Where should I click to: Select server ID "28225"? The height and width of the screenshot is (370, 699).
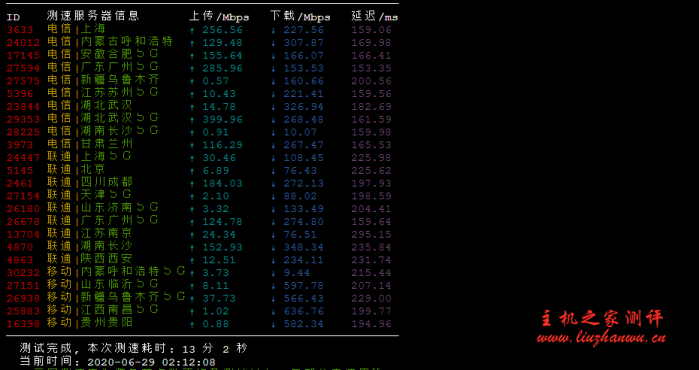coord(23,132)
